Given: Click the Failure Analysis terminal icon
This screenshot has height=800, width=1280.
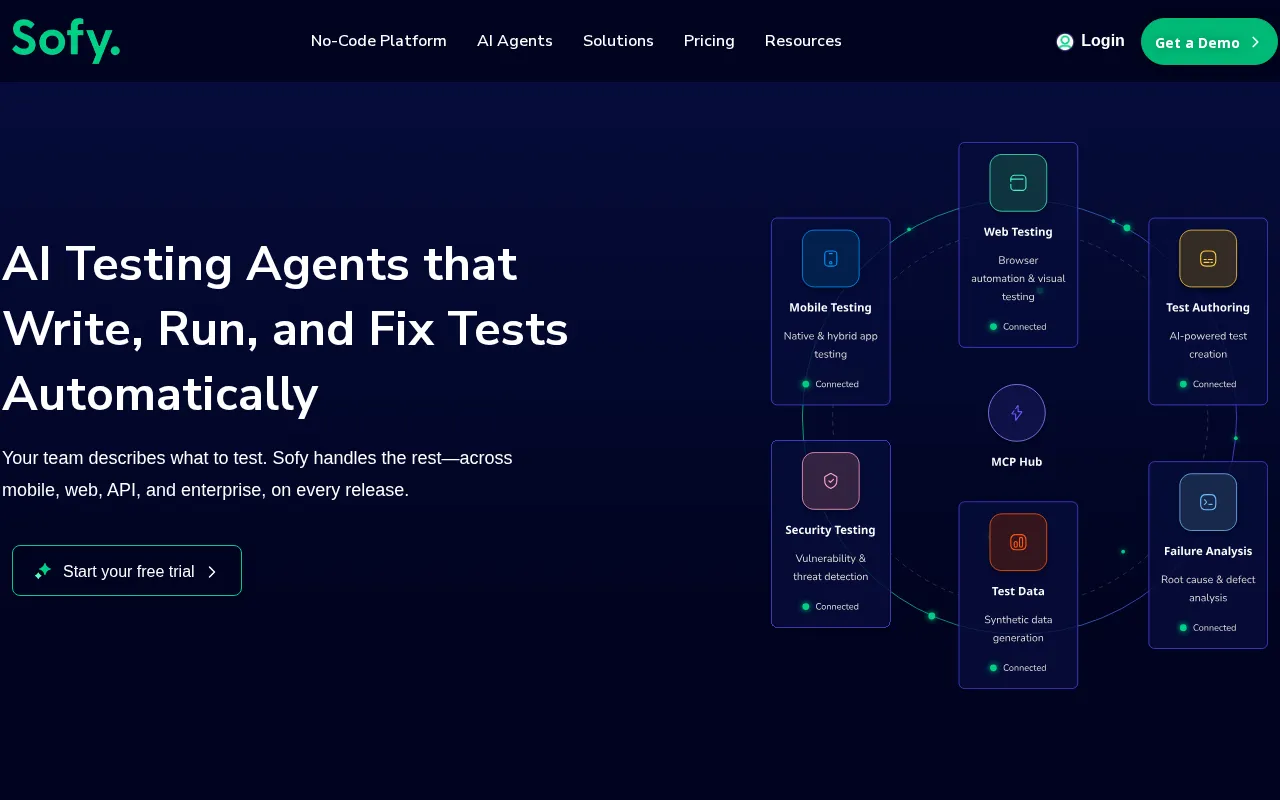Looking at the screenshot, I should coord(1208,502).
